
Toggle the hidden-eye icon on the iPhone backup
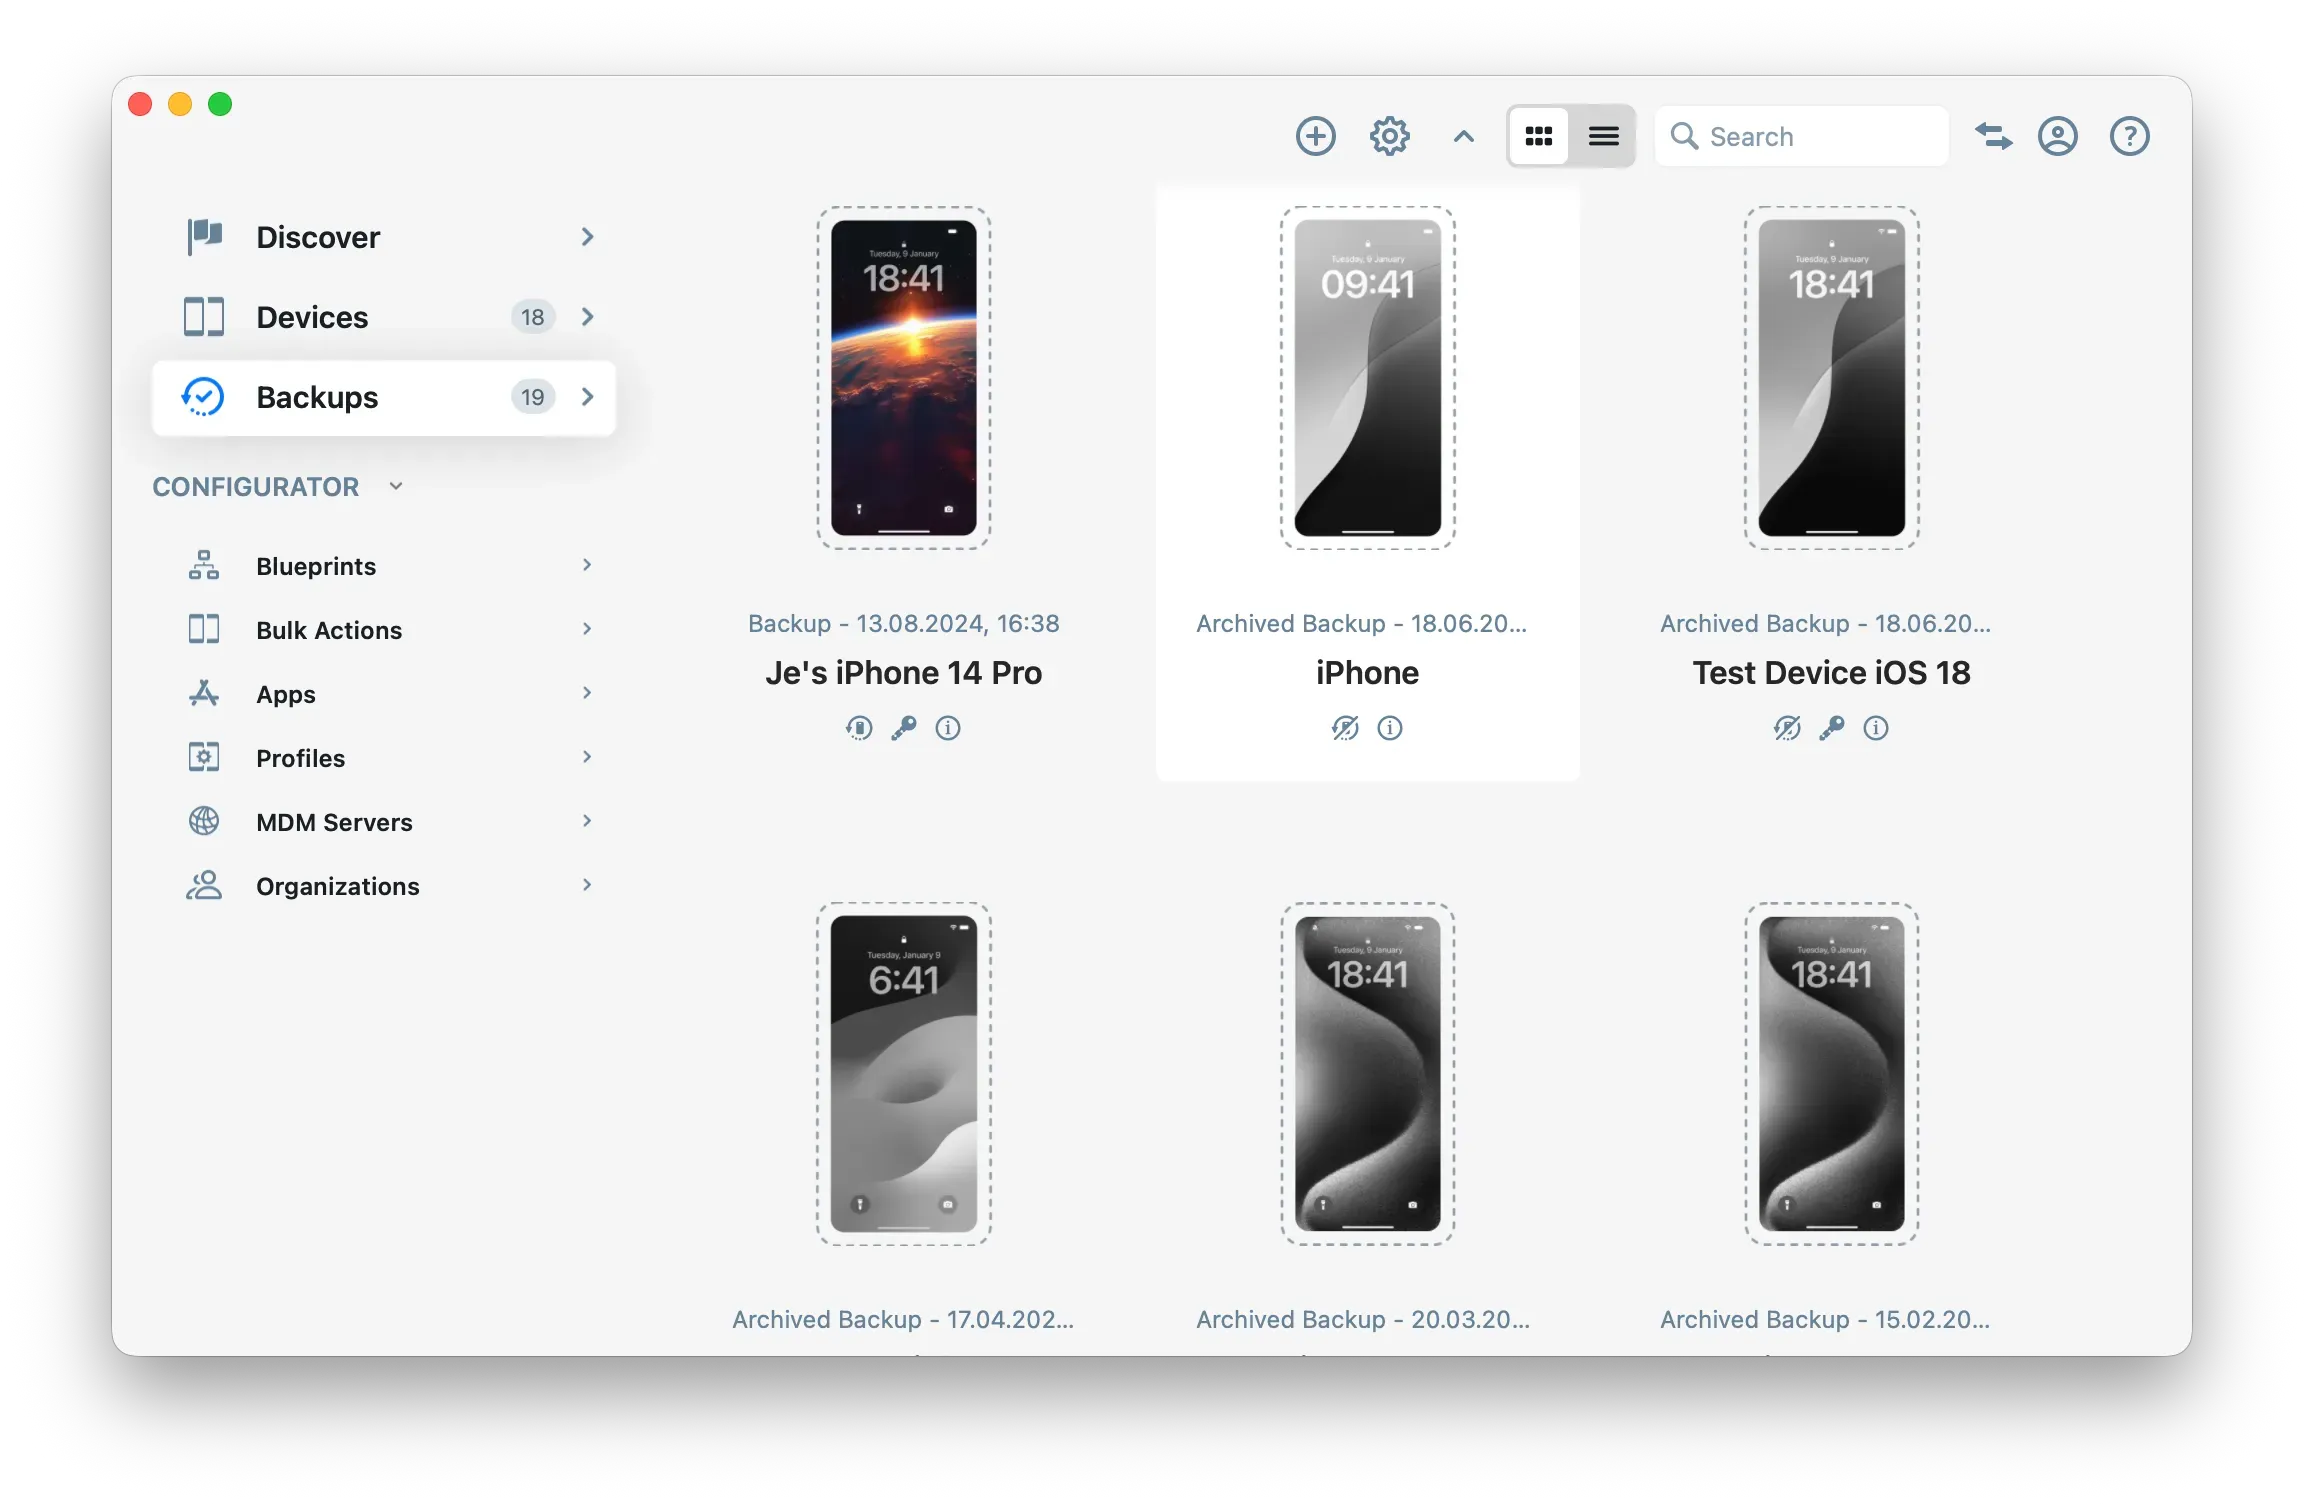point(1346,728)
